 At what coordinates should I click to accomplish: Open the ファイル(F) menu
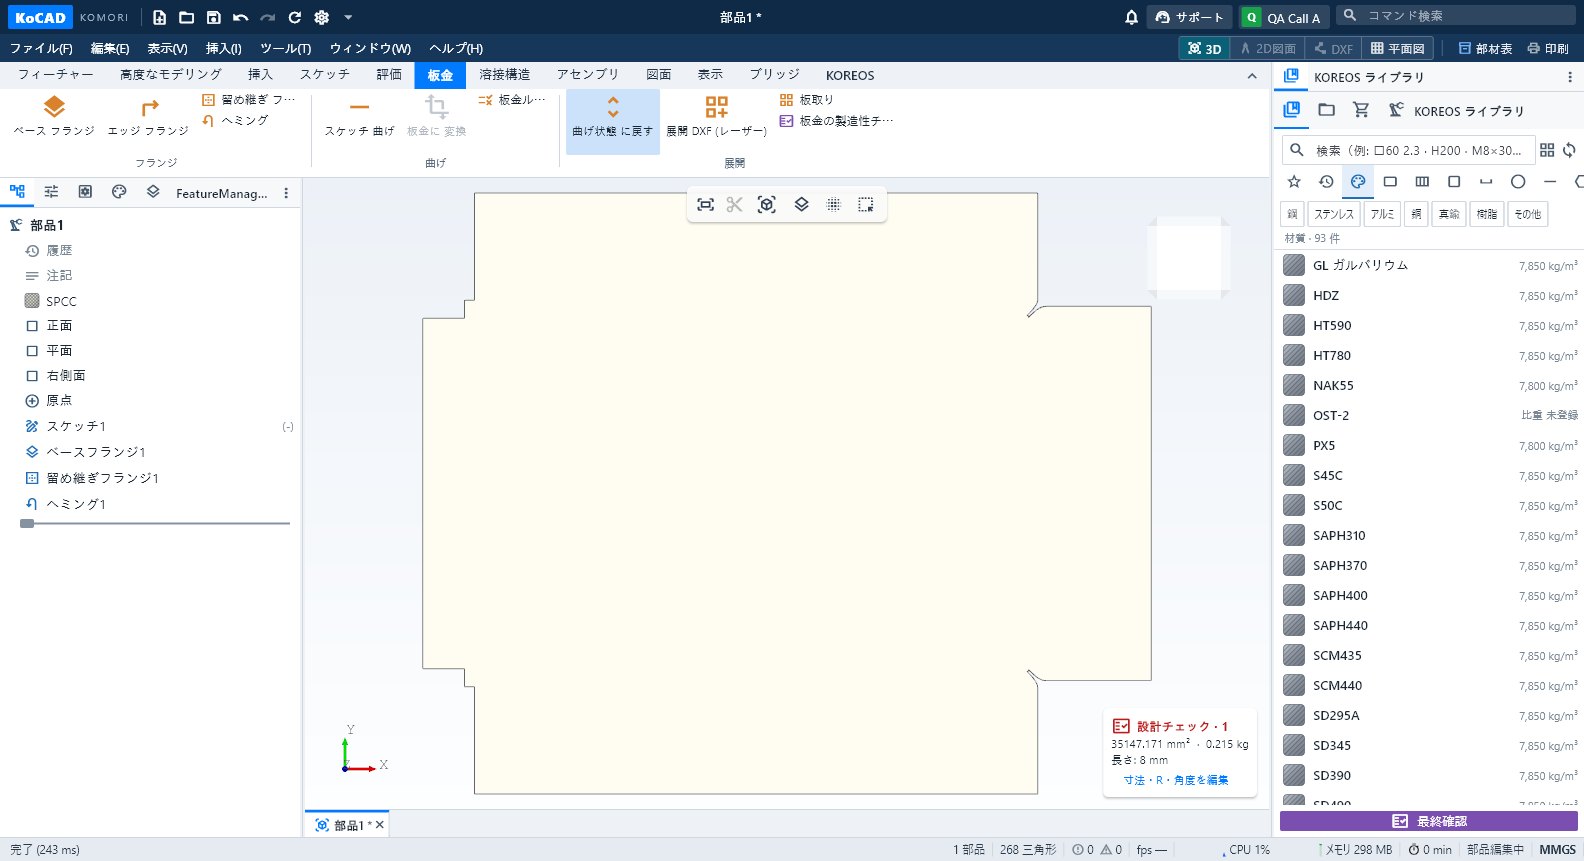[x=41, y=48]
